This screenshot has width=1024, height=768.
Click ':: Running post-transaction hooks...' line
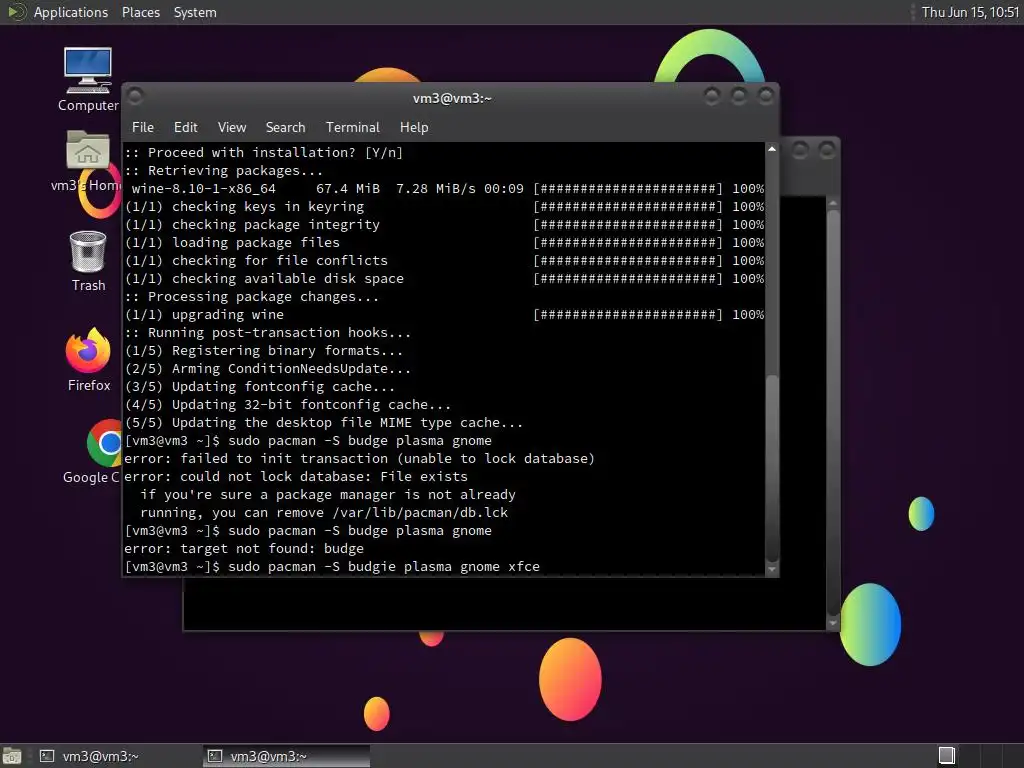click(268, 332)
